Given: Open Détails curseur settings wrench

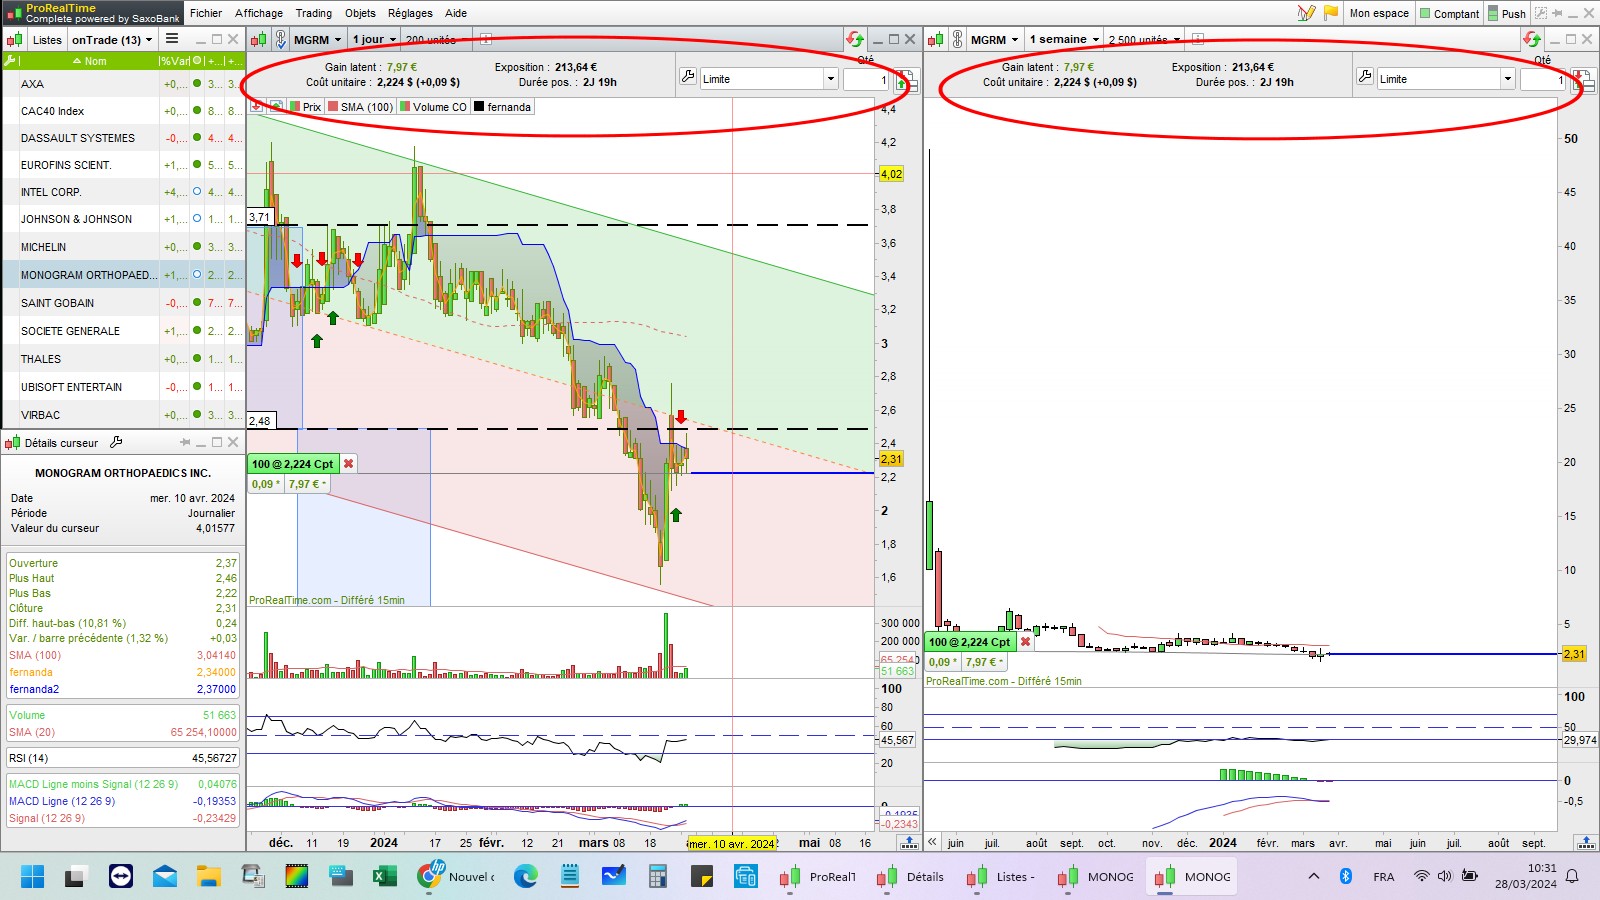Looking at the screenshot, I should click(x=116, y=442).
